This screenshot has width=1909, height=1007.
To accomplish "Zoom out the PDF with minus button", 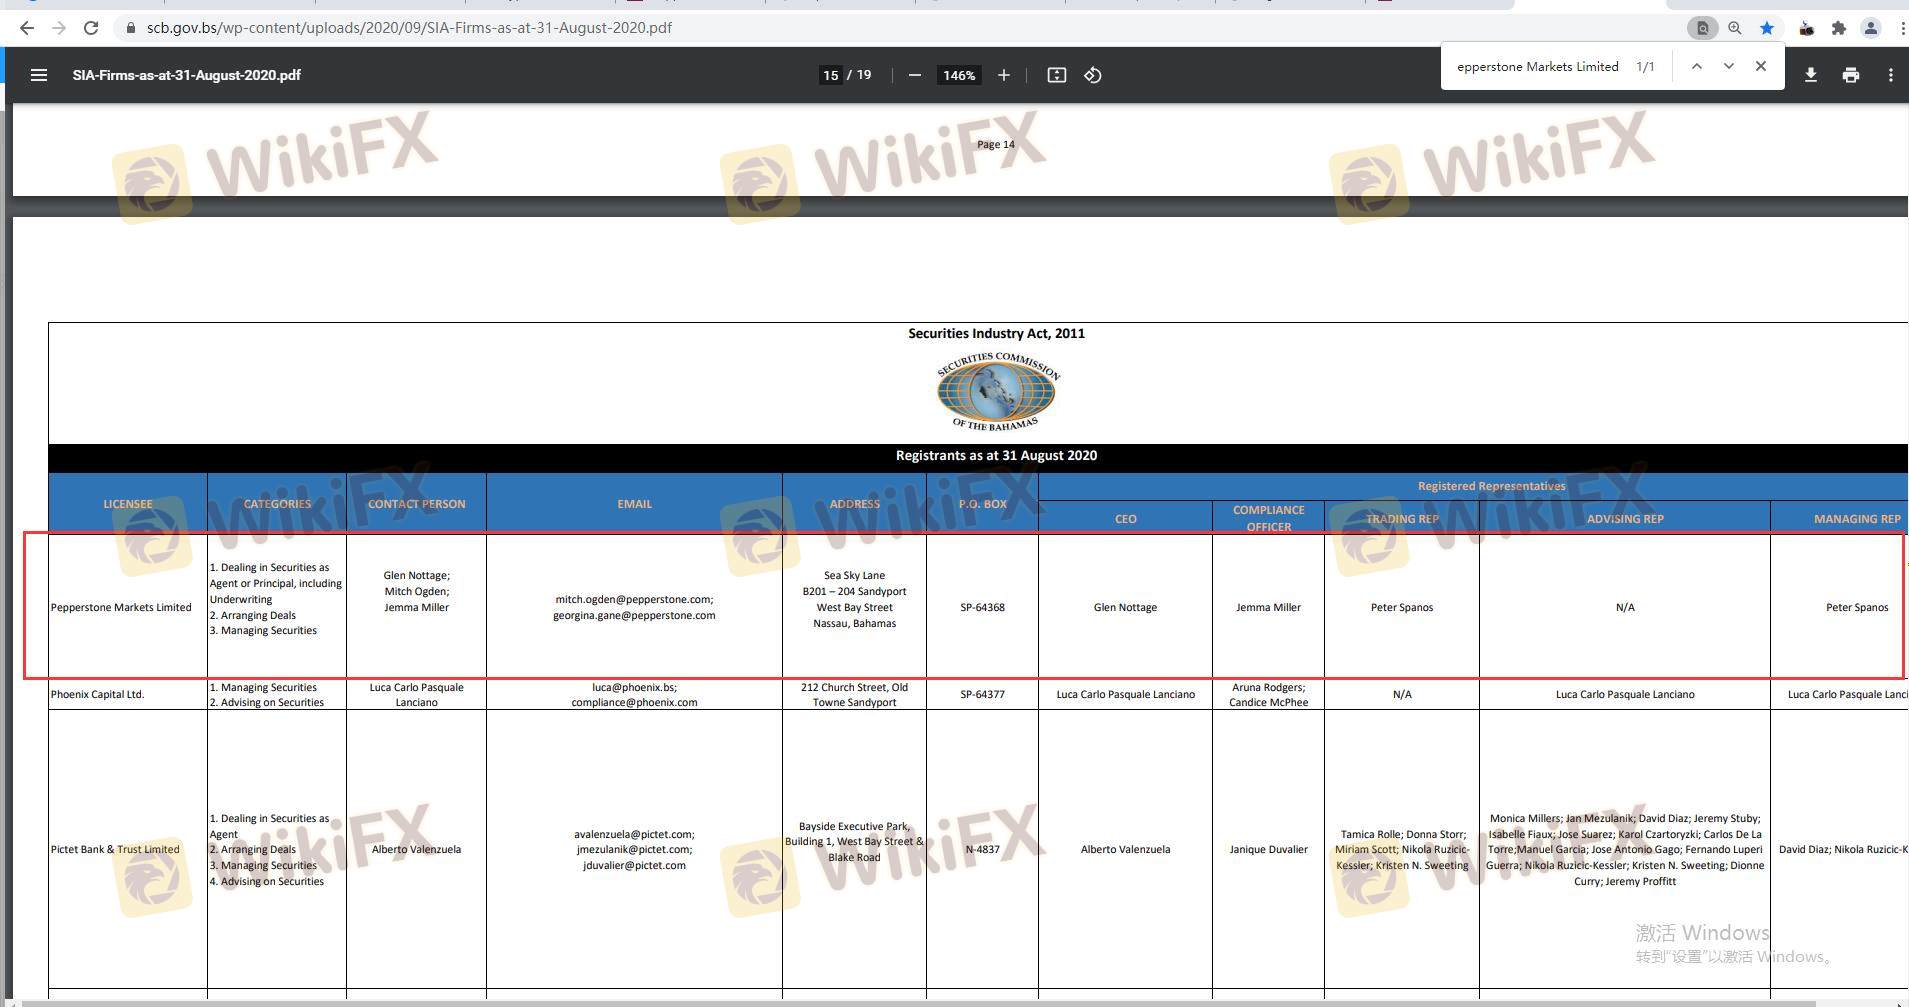I will (x=914, y=75).
